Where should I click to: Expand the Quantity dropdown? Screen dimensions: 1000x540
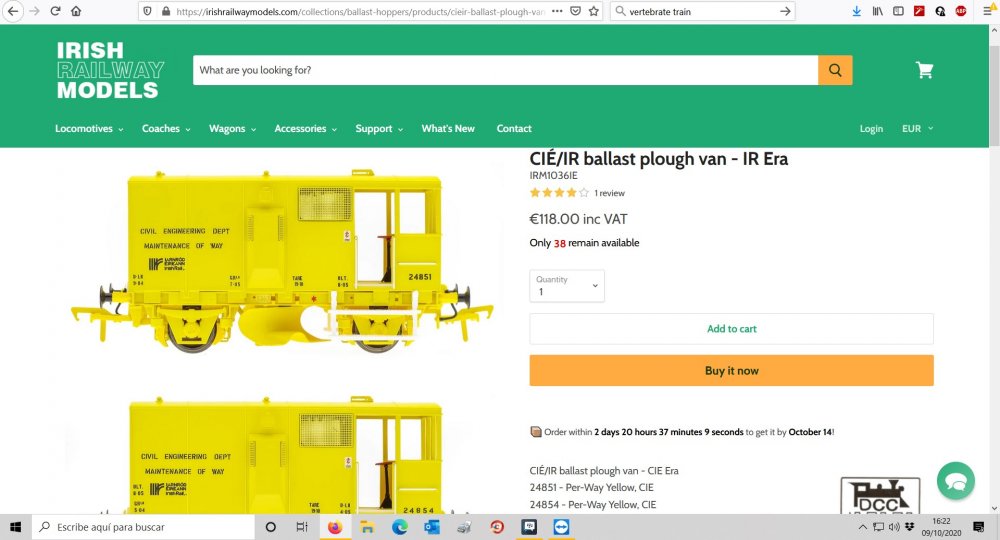click(x=567, y=286)
